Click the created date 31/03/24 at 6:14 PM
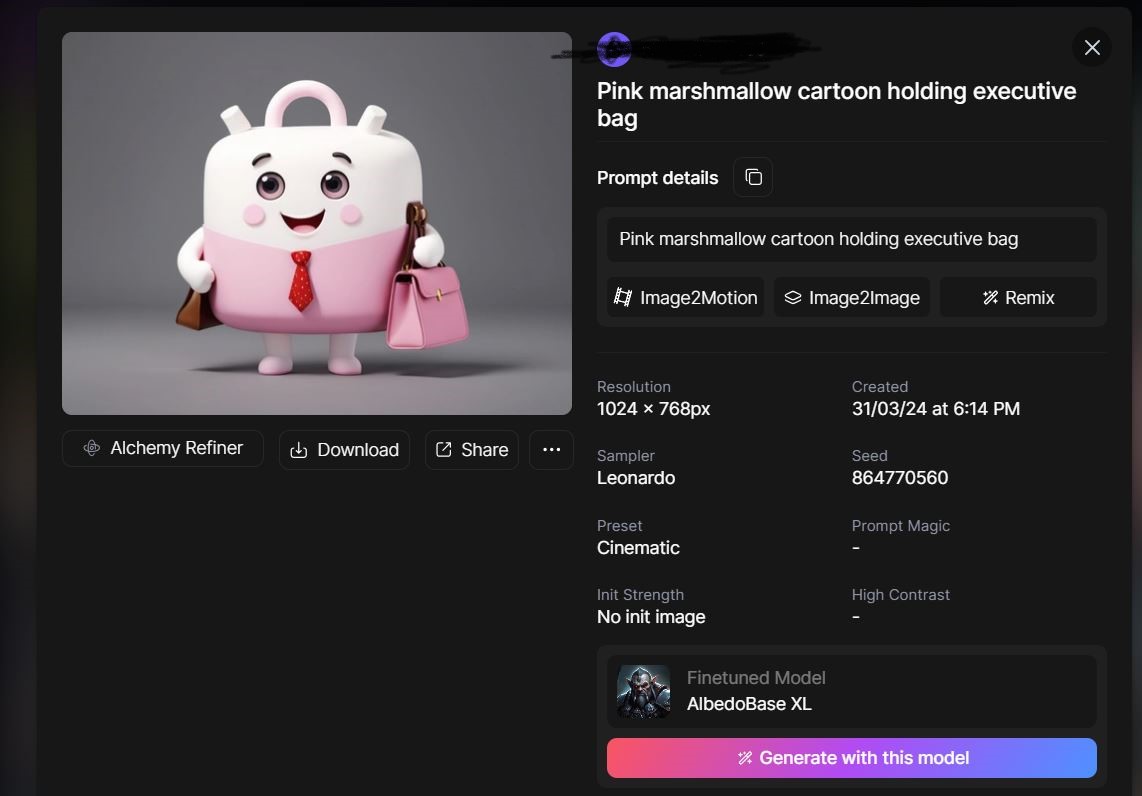Viewport: 1142px width, 796px height. click(935, 409)
